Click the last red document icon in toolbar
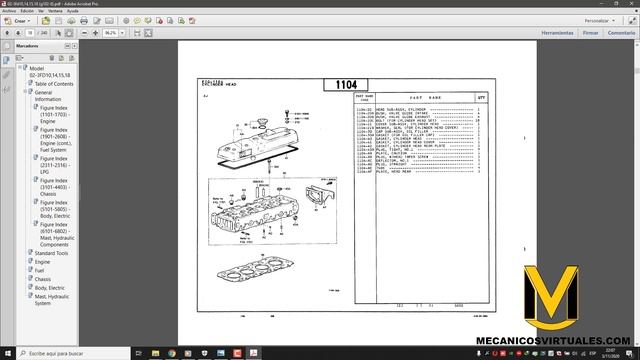 point(192,21)
